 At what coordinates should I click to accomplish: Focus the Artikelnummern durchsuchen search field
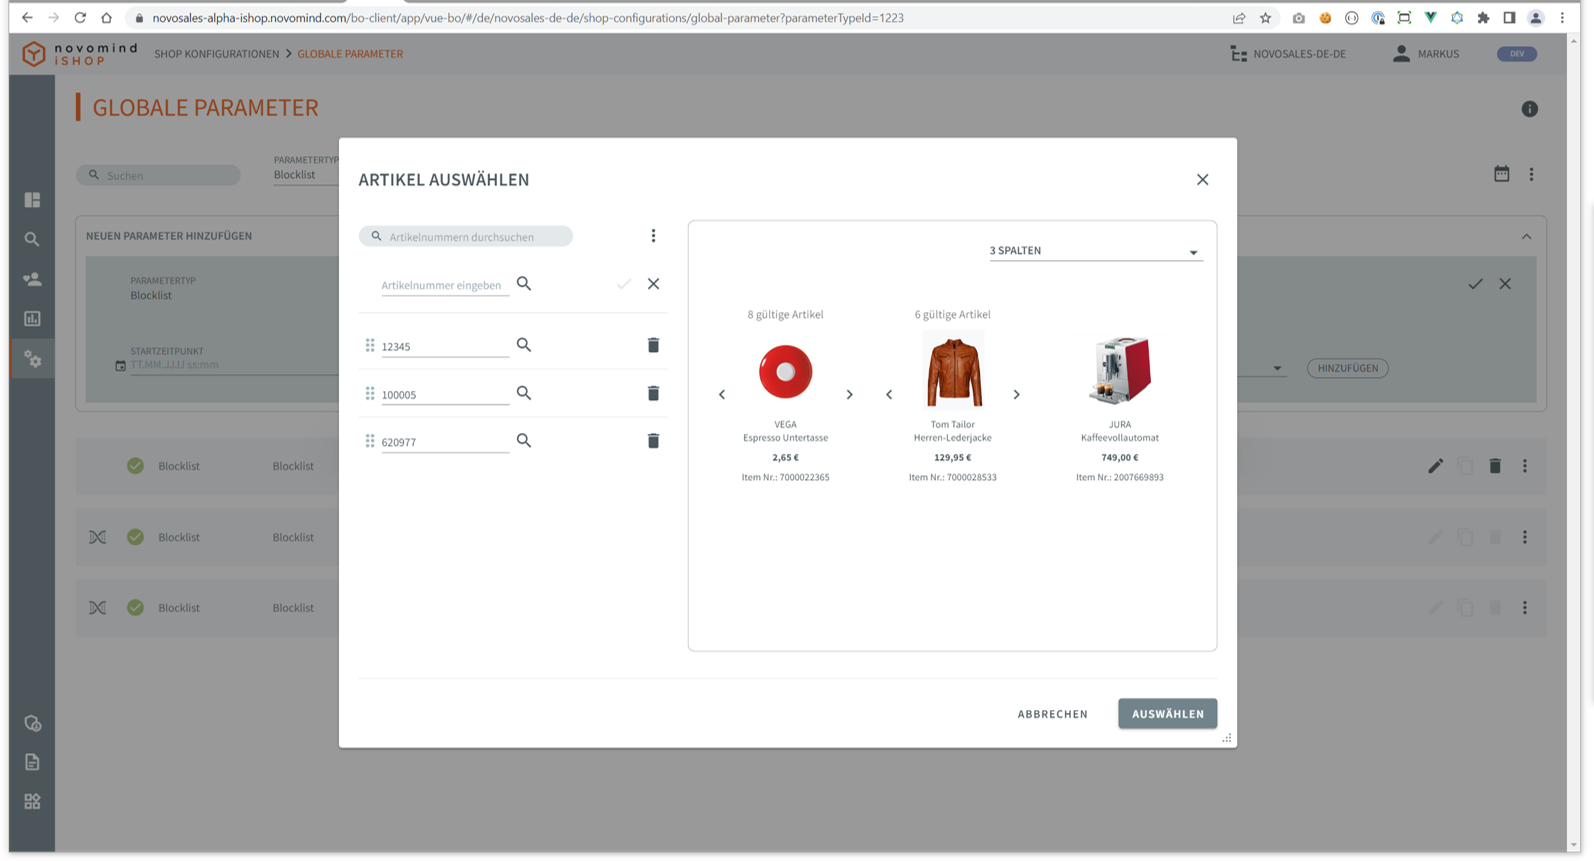tap(466, 237)
